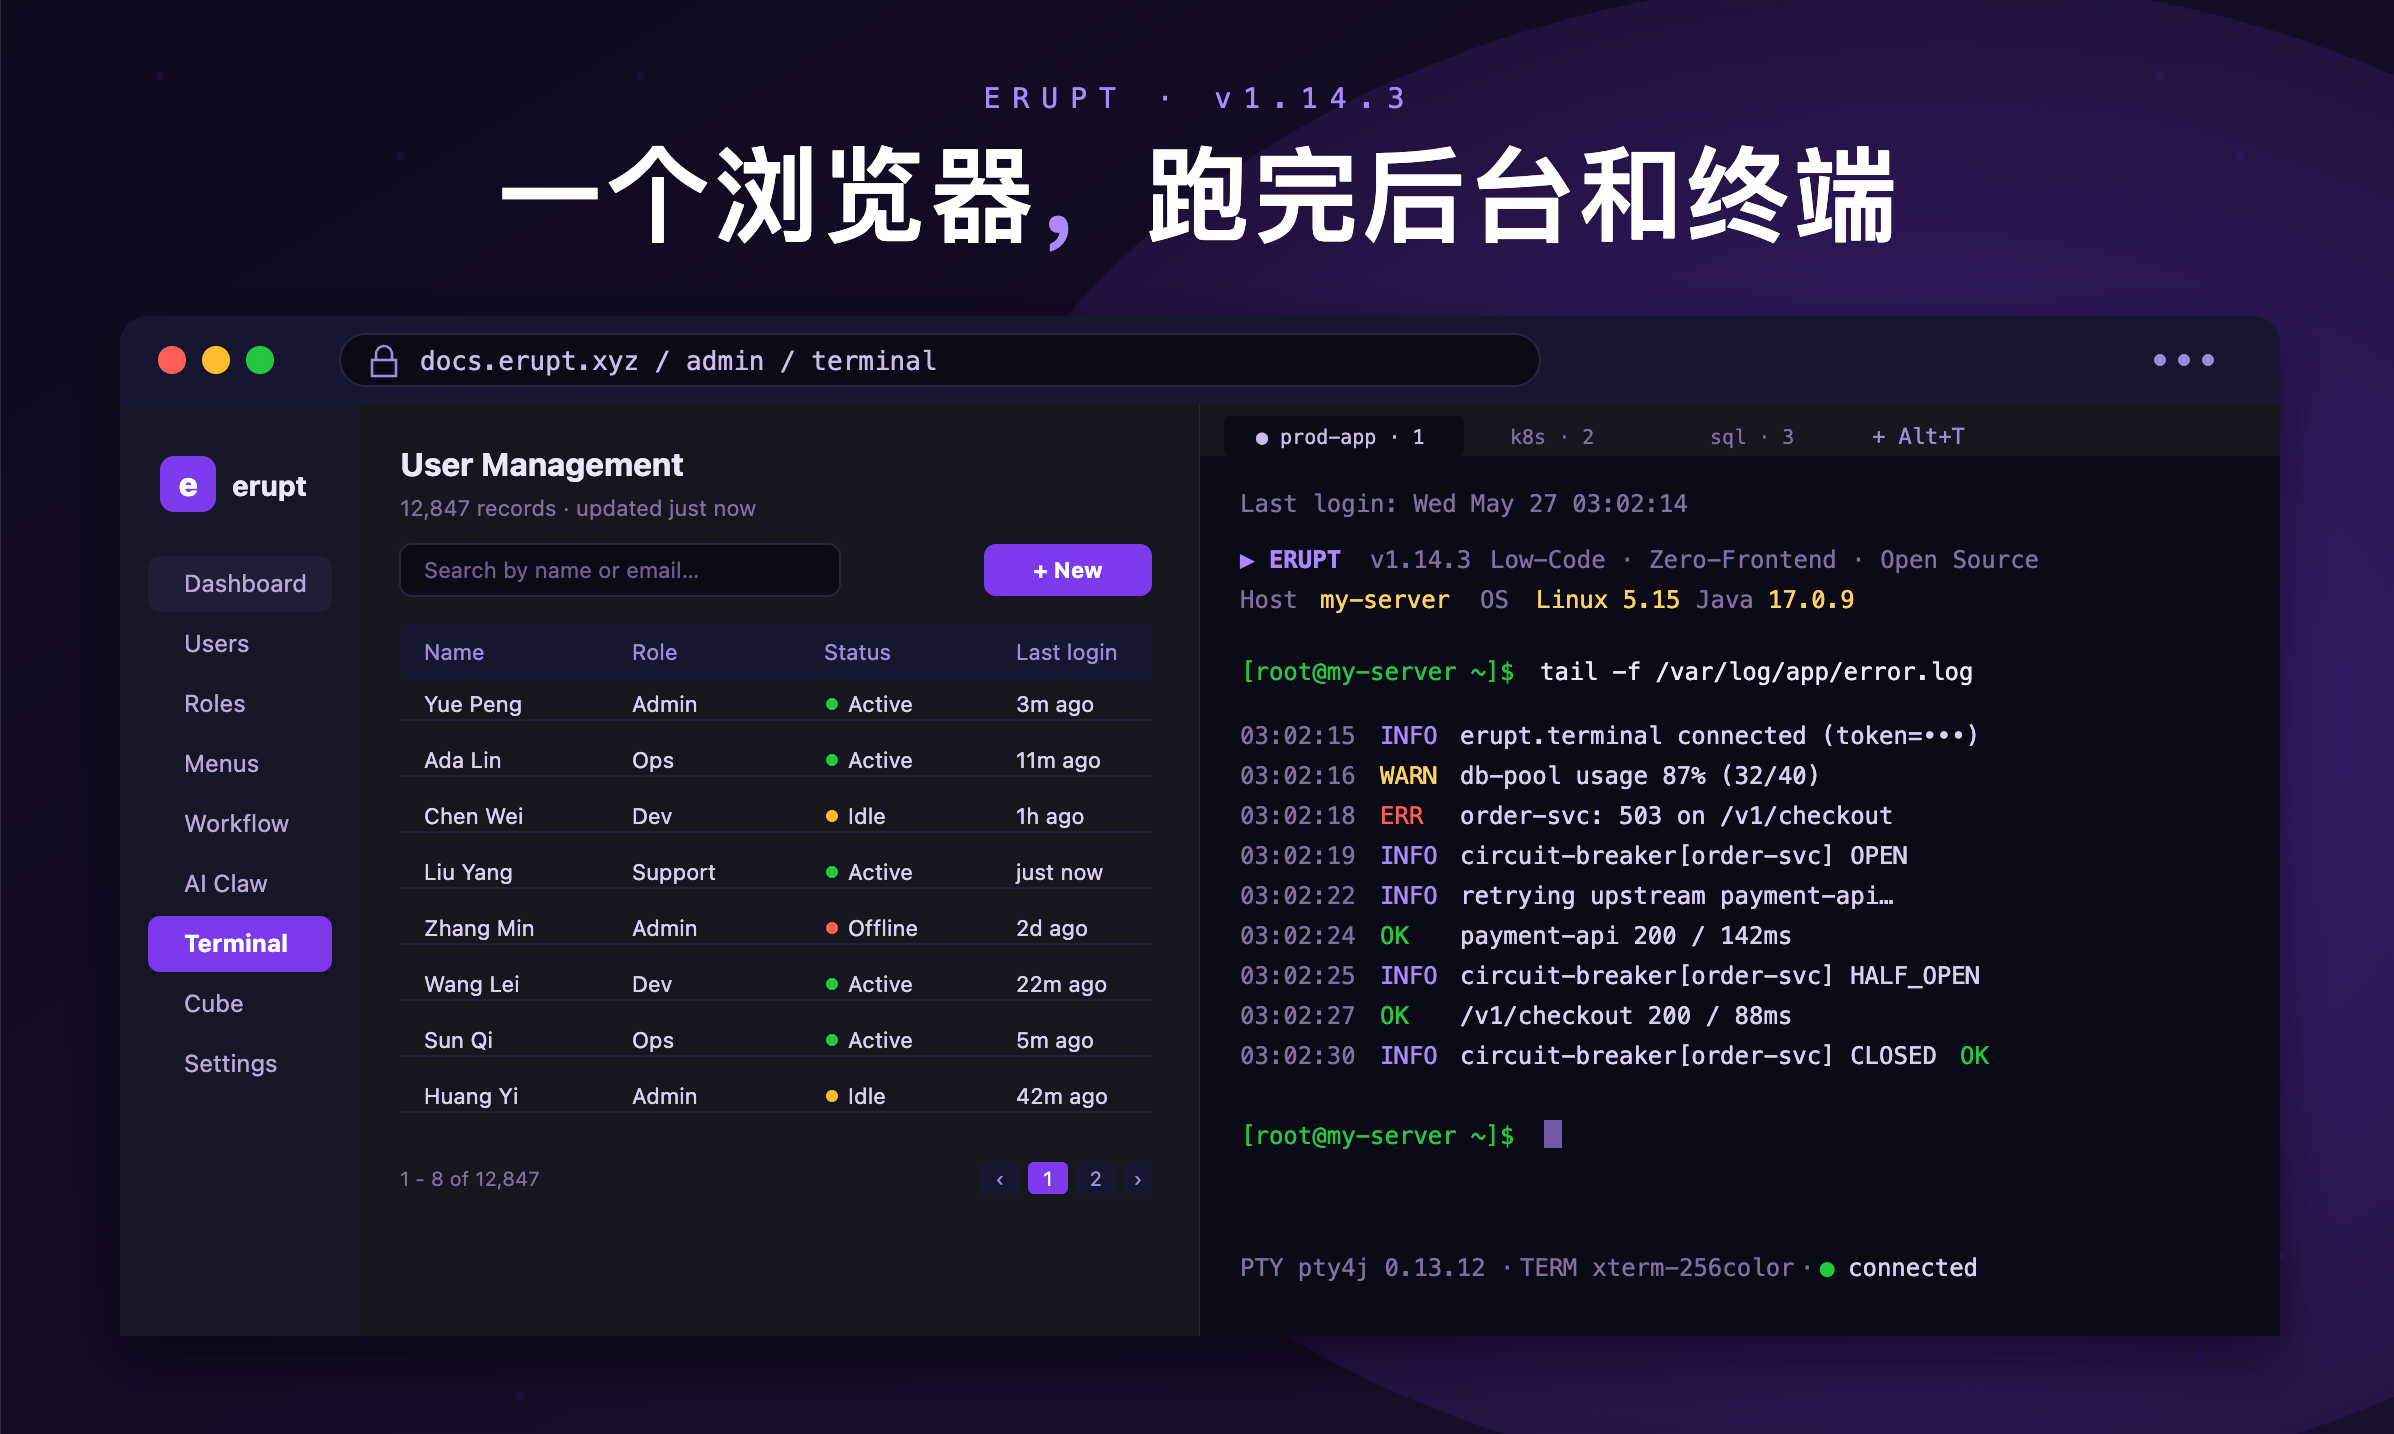Click the User Management heading

(x=542, y=465)
